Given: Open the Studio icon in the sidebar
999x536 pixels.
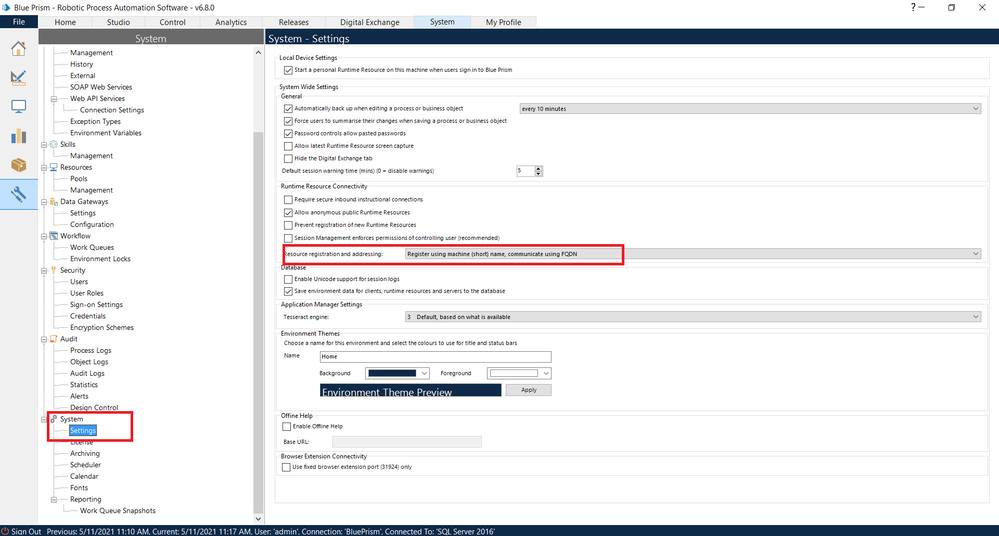Looking at the screenshot, I should [x=18, y=78].
